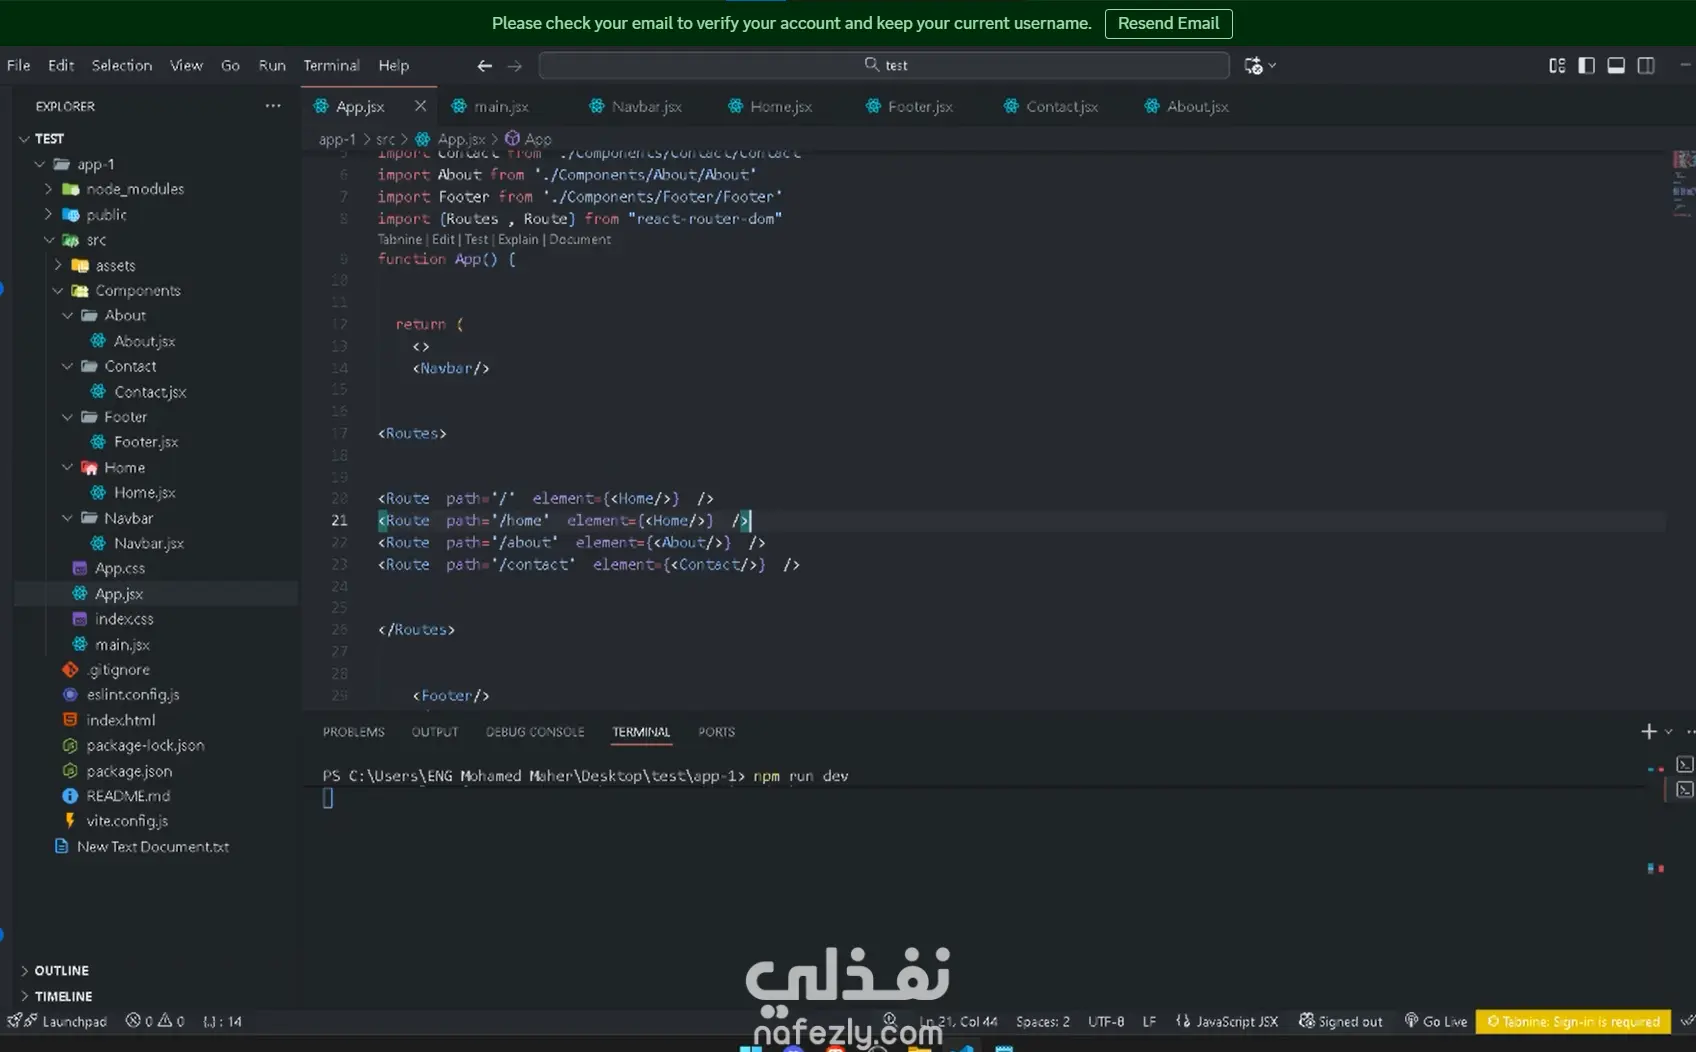Open eslint.config.js file
Screen dimensions: 1696x1052
133,695
